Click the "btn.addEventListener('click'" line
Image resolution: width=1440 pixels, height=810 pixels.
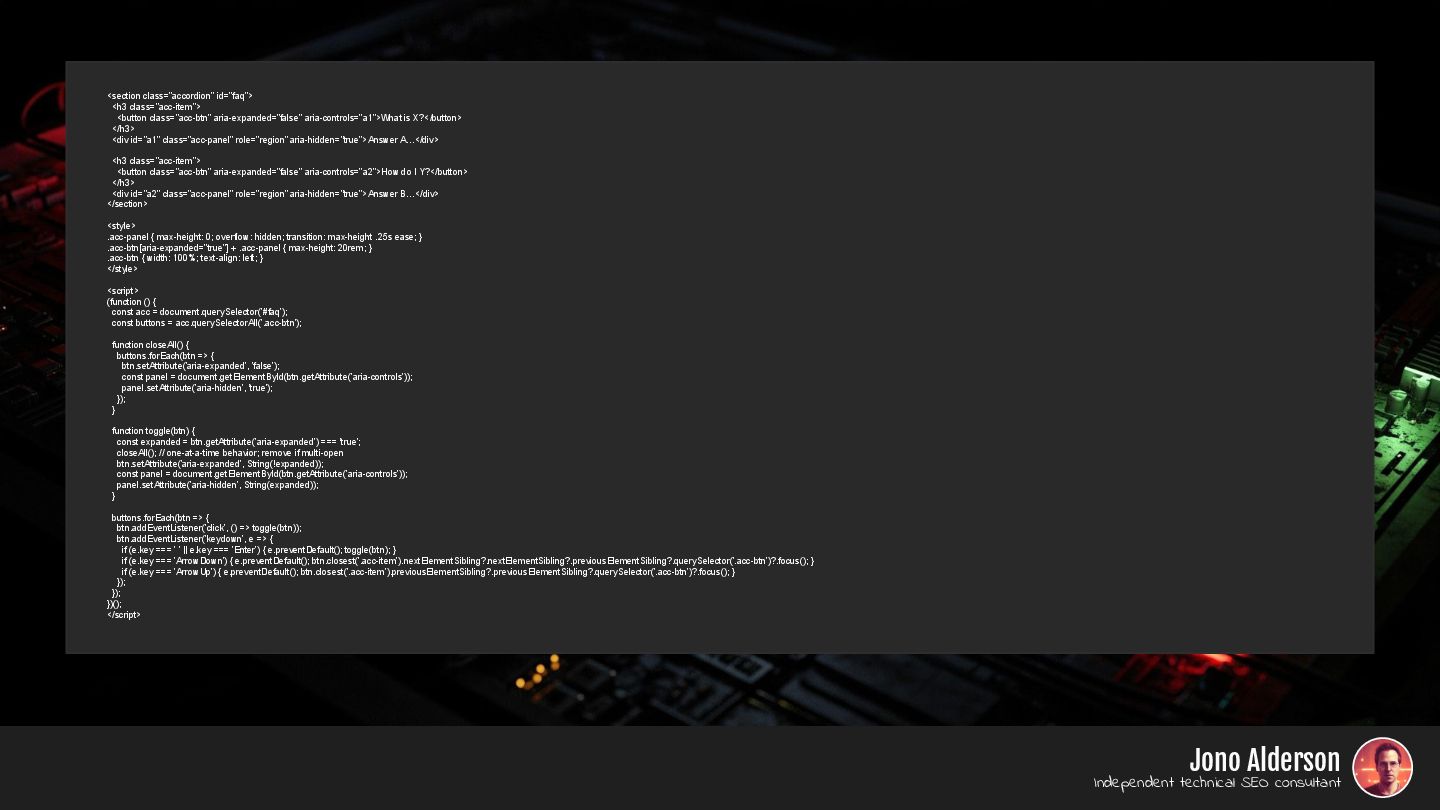(x=208, y=528)
